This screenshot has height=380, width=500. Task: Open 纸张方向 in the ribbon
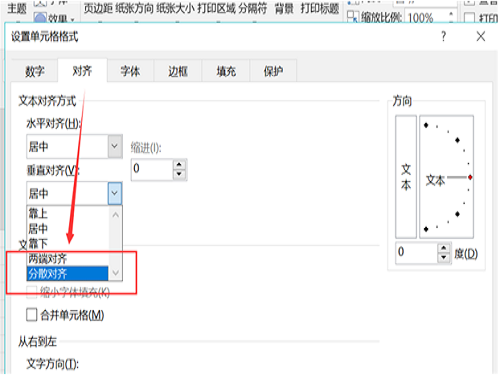pyautogui.click(x=134, y=8)
